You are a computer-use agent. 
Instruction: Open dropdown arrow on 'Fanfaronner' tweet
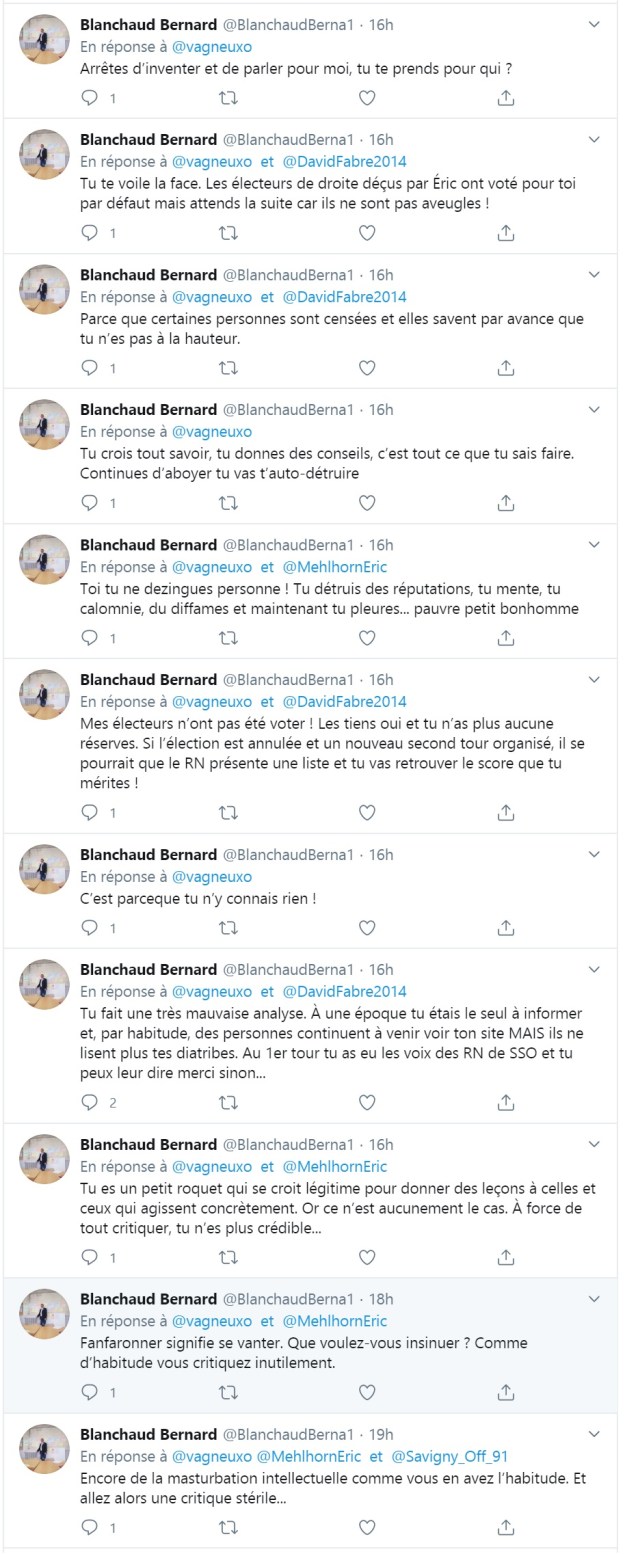[x=594, y=1298]
